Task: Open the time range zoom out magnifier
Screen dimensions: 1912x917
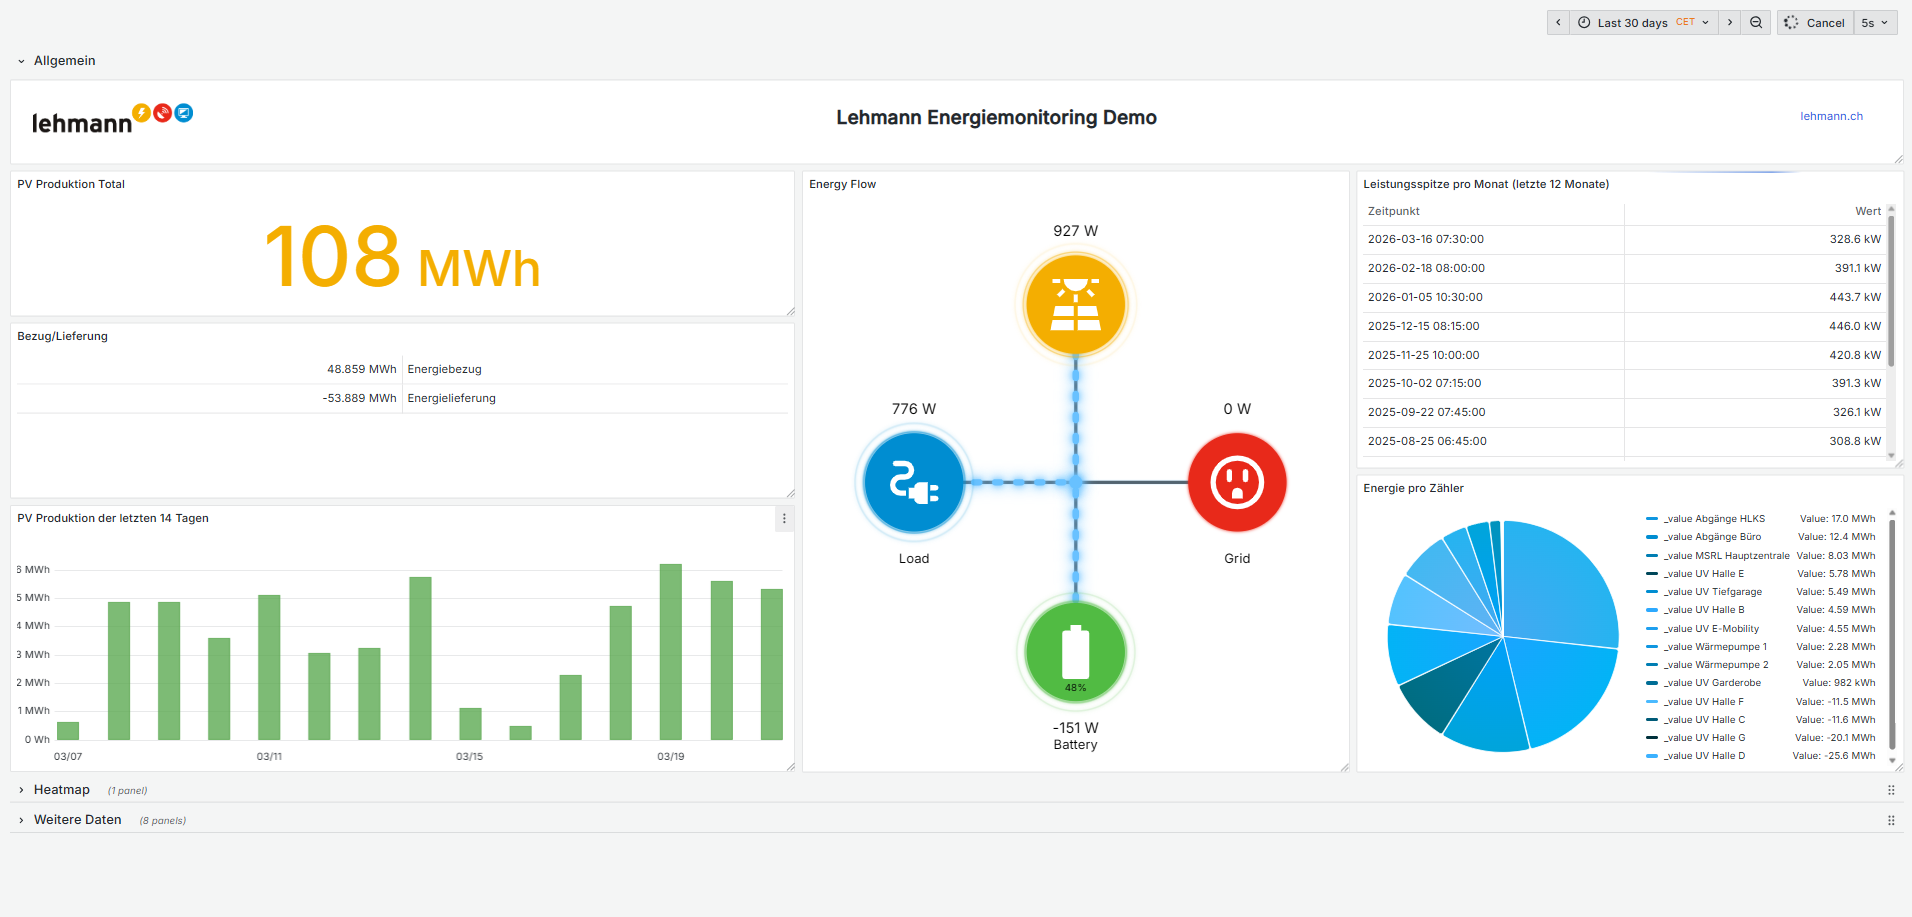Action: click(1755, 22)
